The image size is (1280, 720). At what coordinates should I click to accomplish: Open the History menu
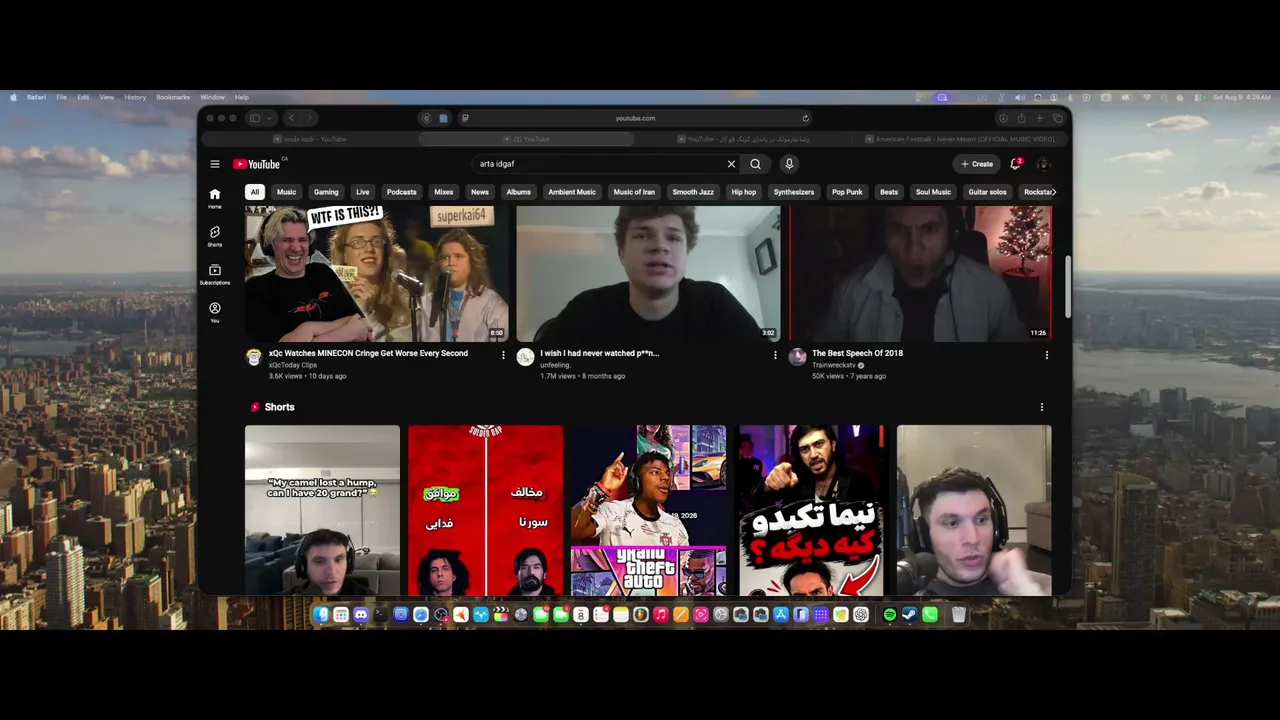[135, 97]
